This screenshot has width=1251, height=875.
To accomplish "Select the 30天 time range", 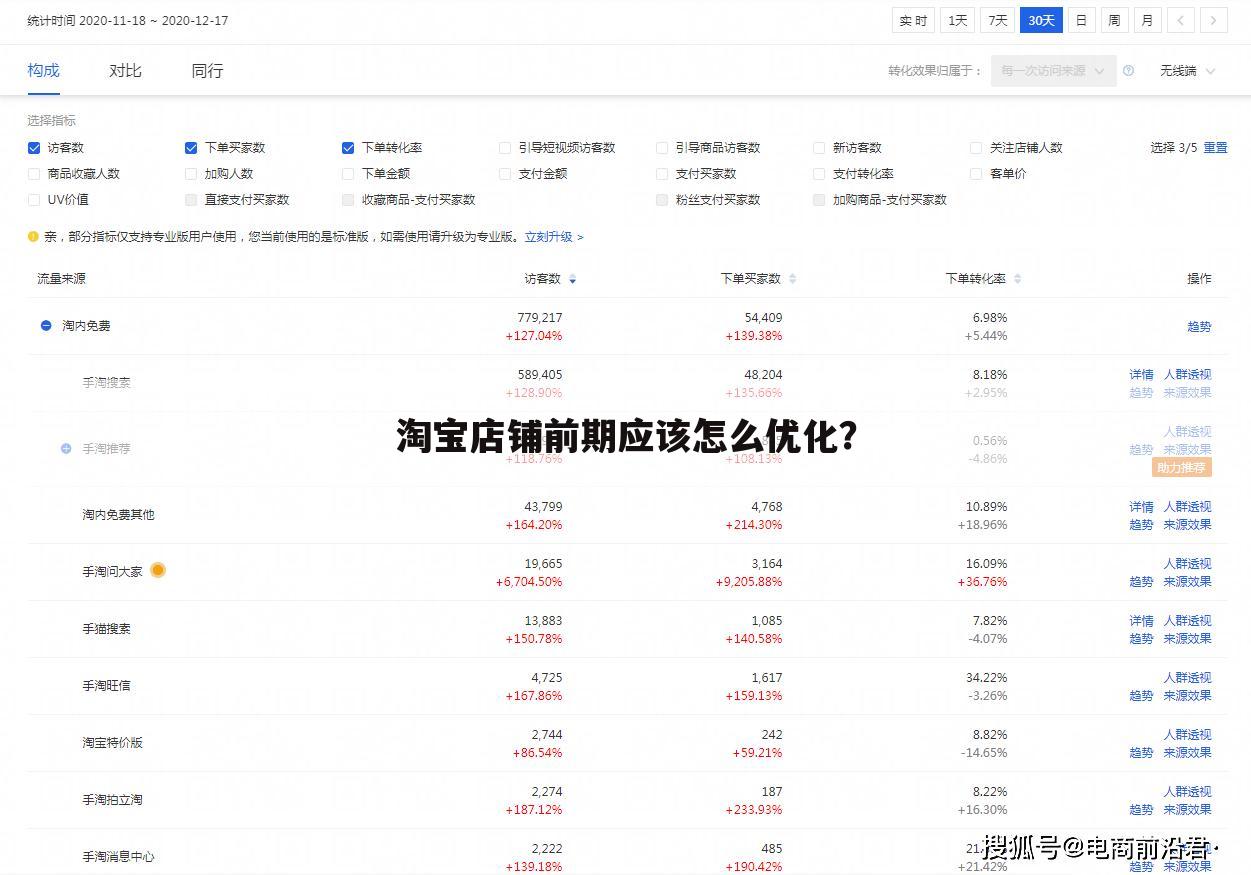I will click(1041, 20).
